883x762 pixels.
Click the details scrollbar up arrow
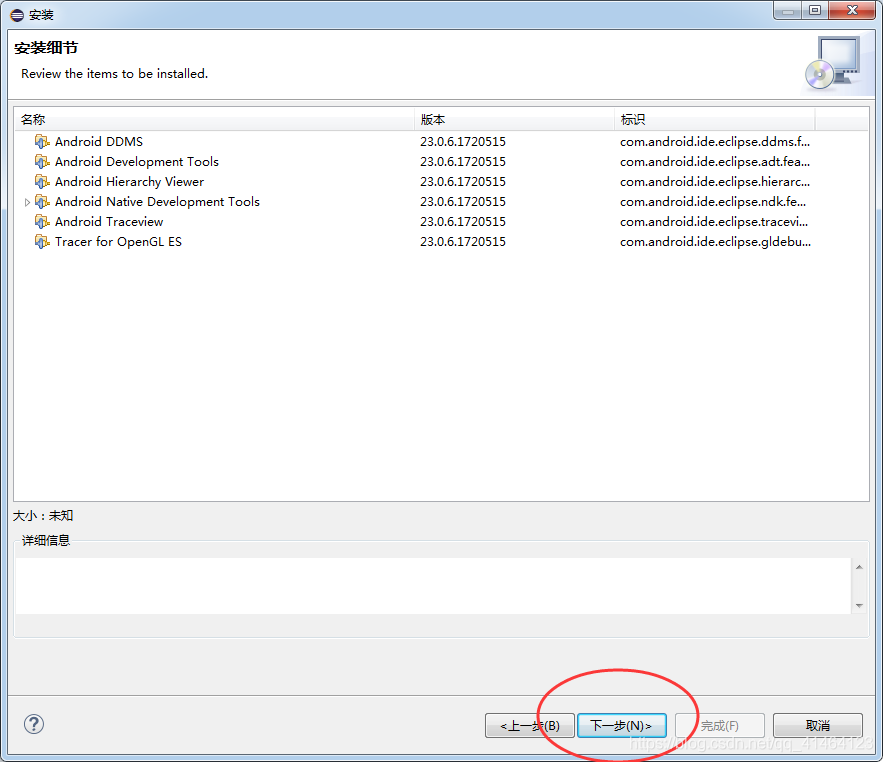coord(859,567)
